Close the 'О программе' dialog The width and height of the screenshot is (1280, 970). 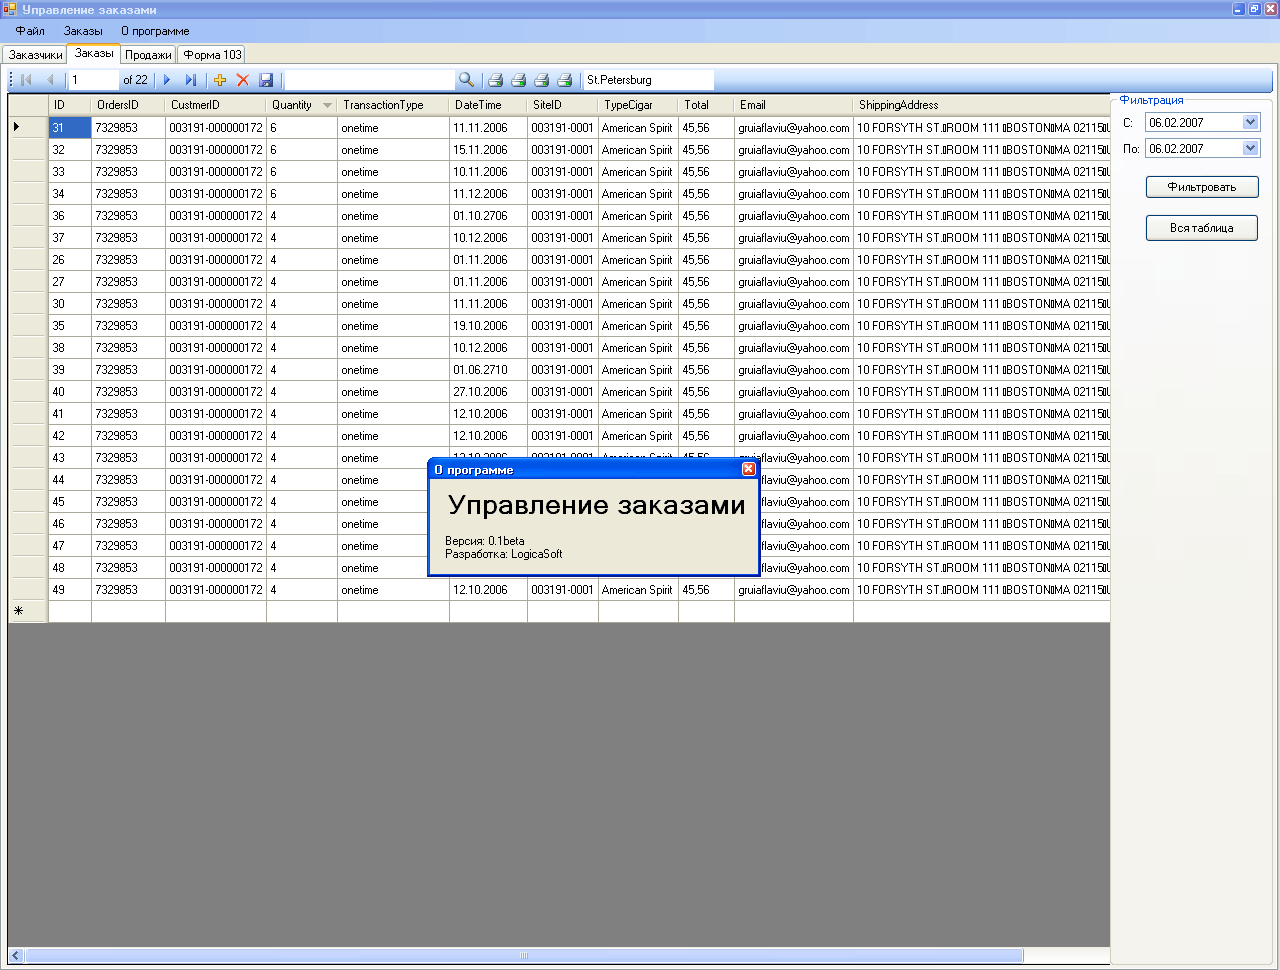pos(748,469)
